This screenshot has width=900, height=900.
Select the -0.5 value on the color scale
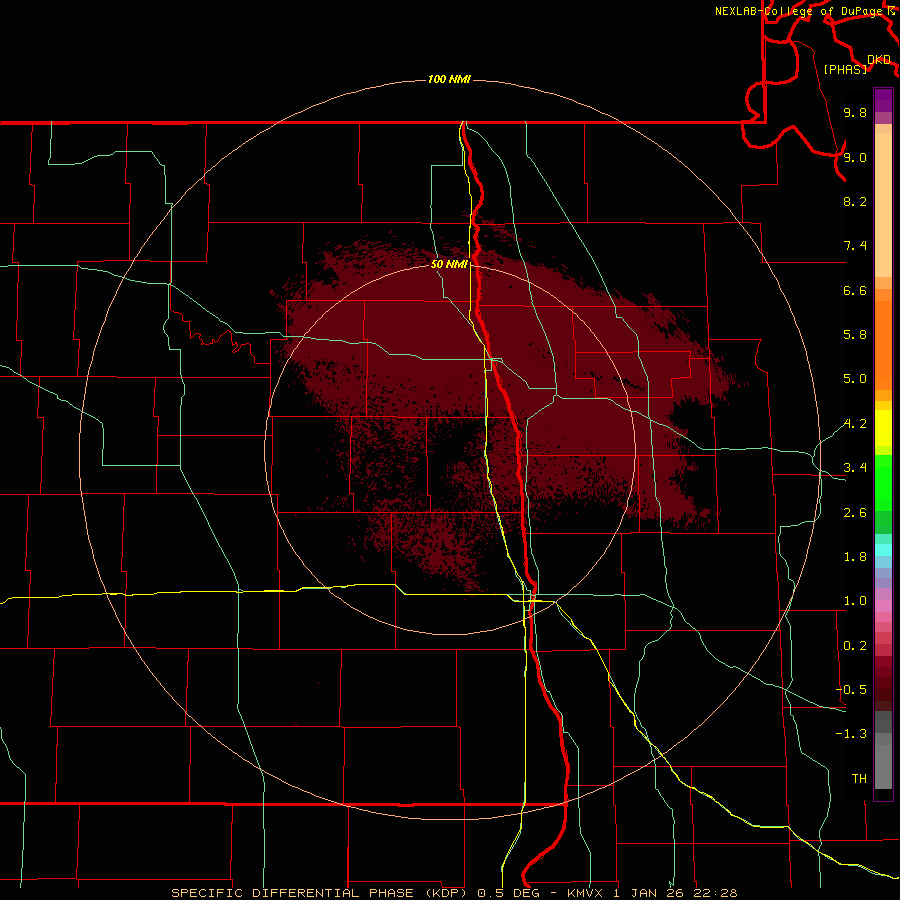851,690
